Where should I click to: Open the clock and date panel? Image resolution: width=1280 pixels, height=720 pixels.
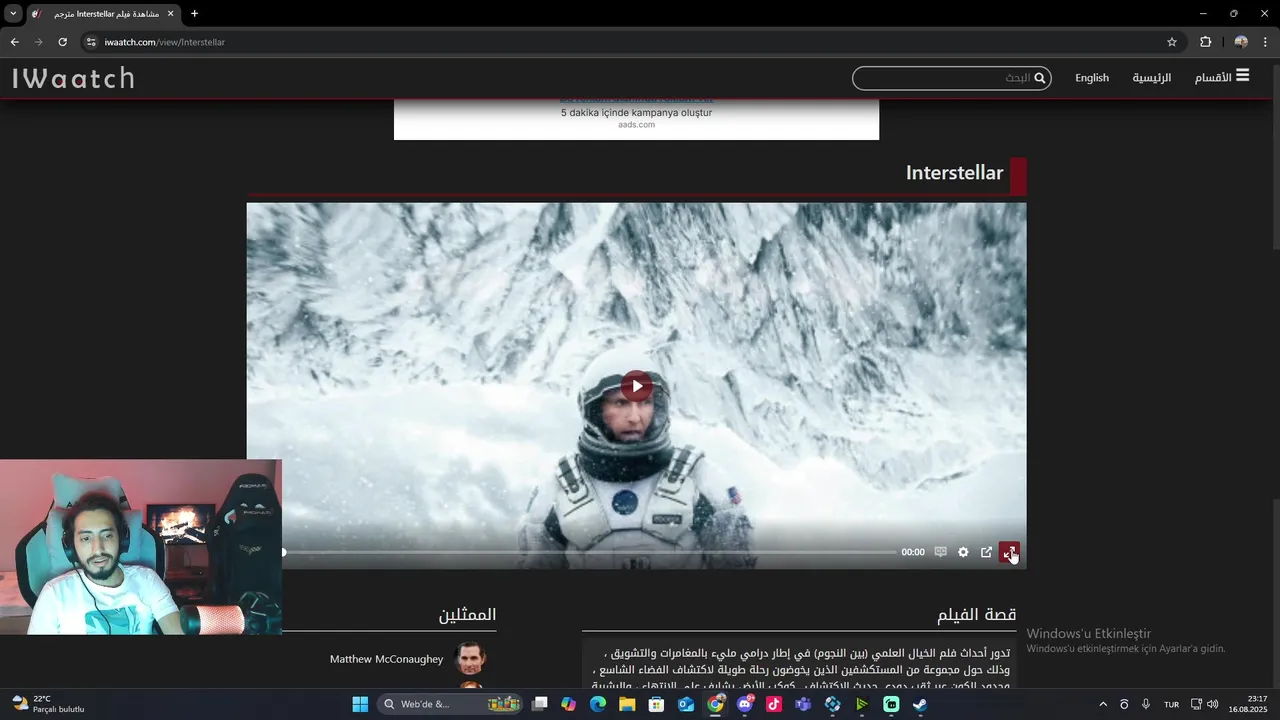coord(1248,704)
